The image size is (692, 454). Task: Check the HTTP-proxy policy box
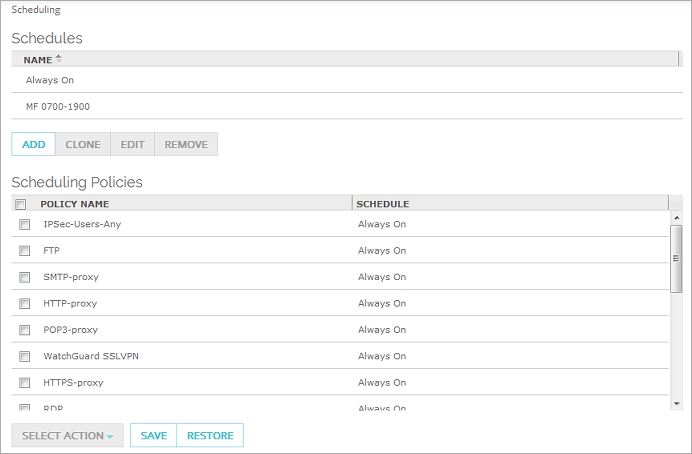[x=25, y=304]
